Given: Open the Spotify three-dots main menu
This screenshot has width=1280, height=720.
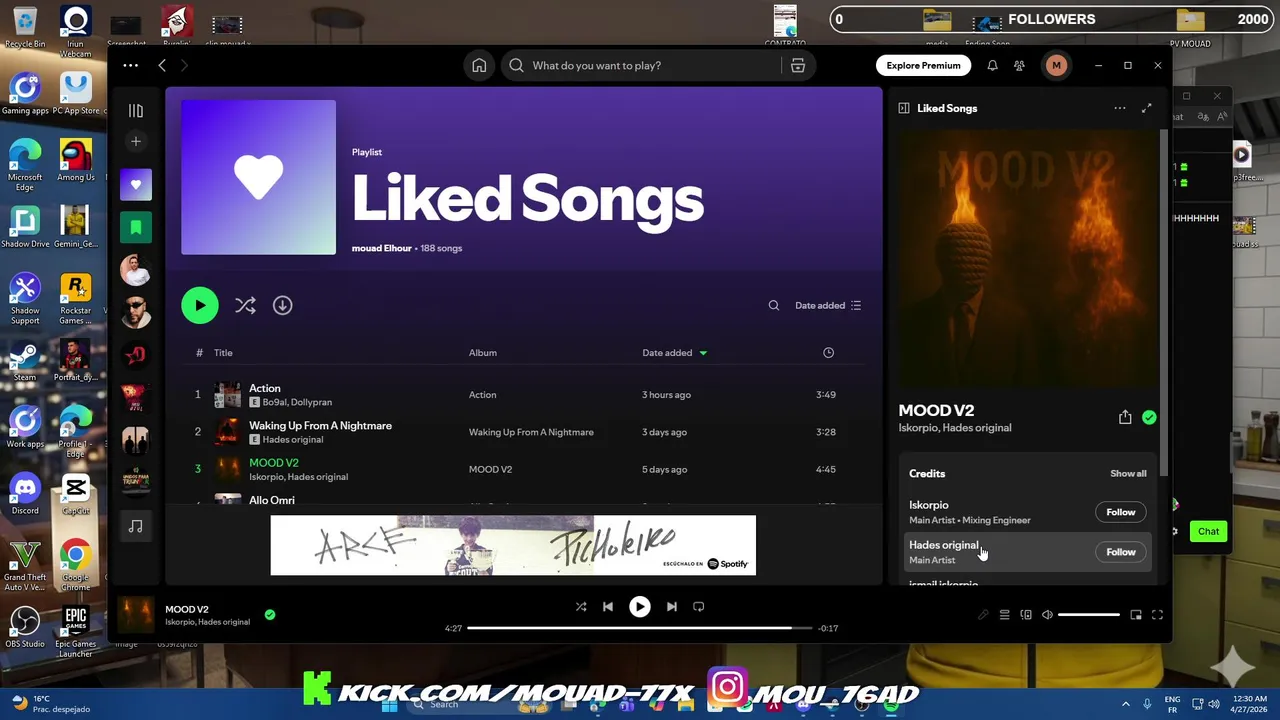Looking at the screenshot, I should [130, 65].
